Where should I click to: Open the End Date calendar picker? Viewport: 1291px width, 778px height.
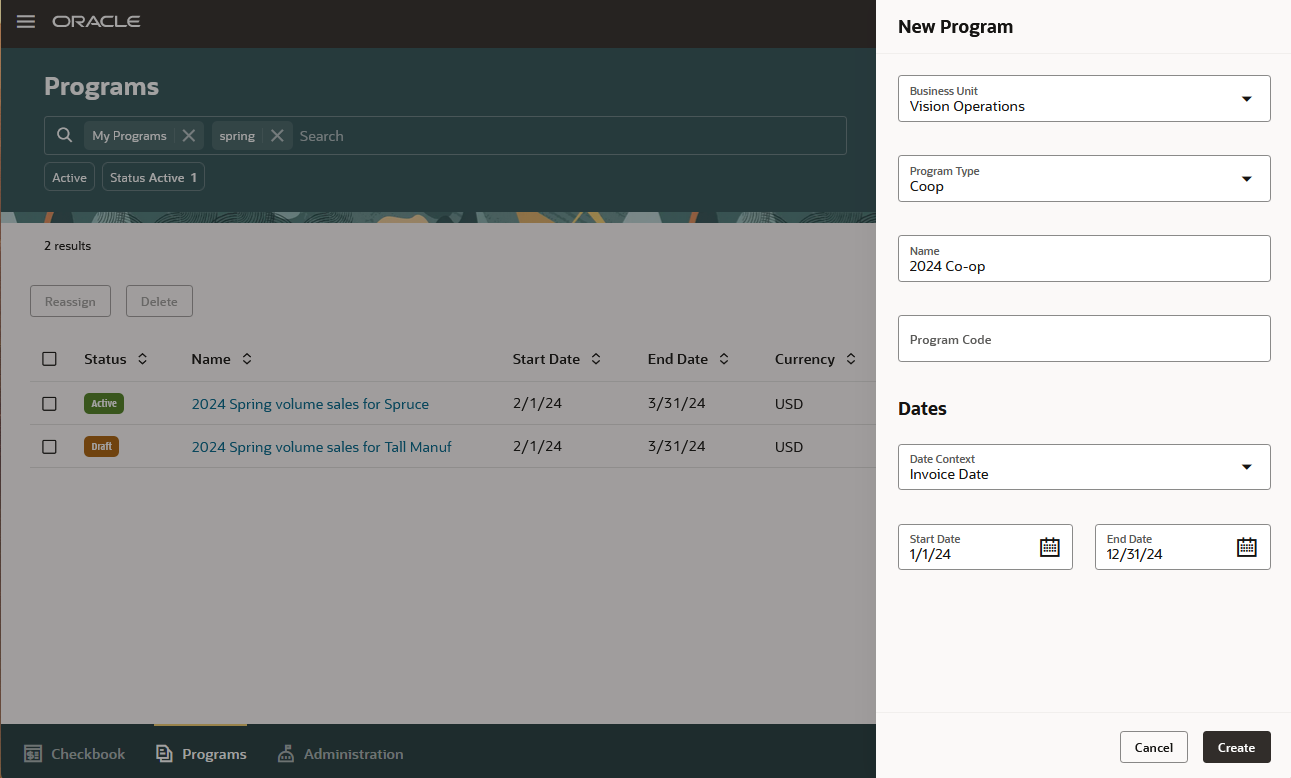(1245, 547)
